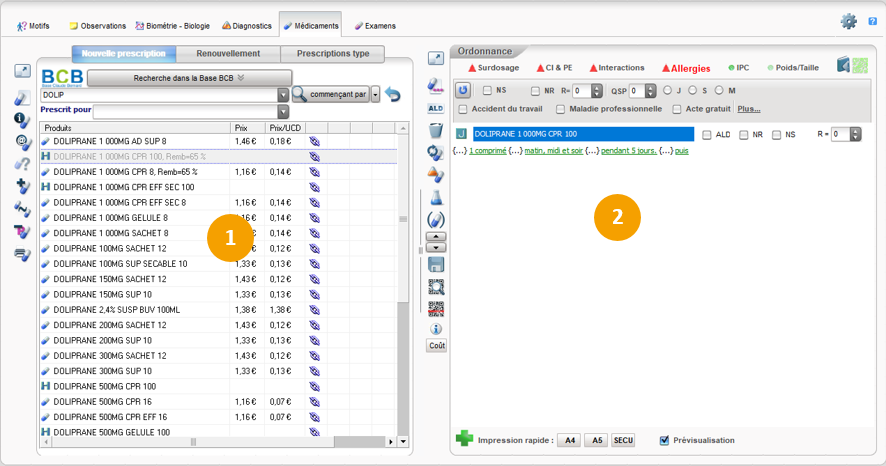Click the round blue info icon above Coût
Screen dimensions: 886x466
click(x=436, y=329)
